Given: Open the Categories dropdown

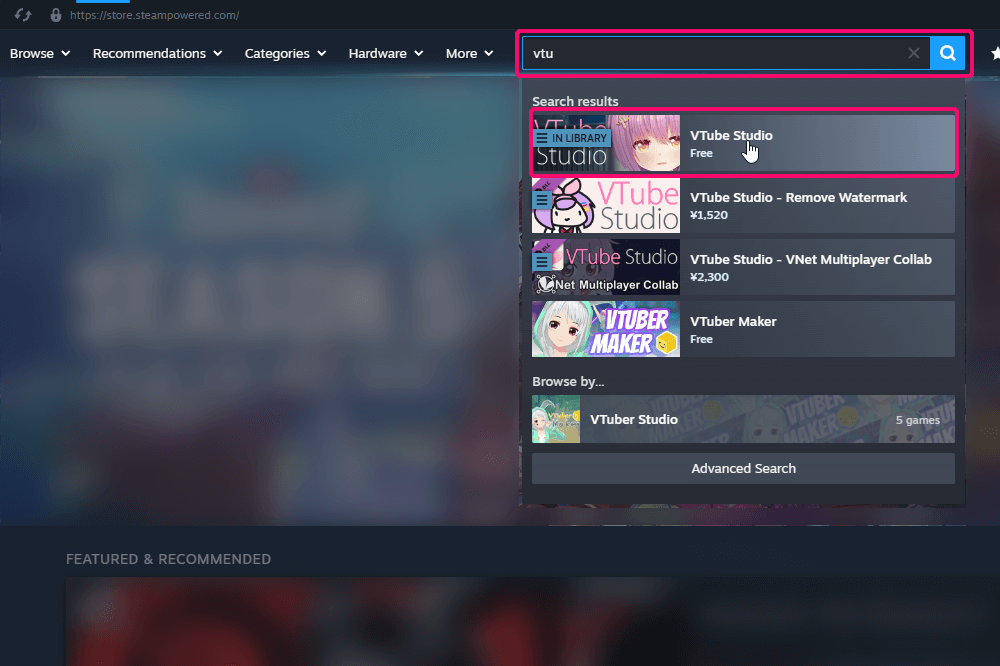Looking at the screenshot, I should (285, 53).
